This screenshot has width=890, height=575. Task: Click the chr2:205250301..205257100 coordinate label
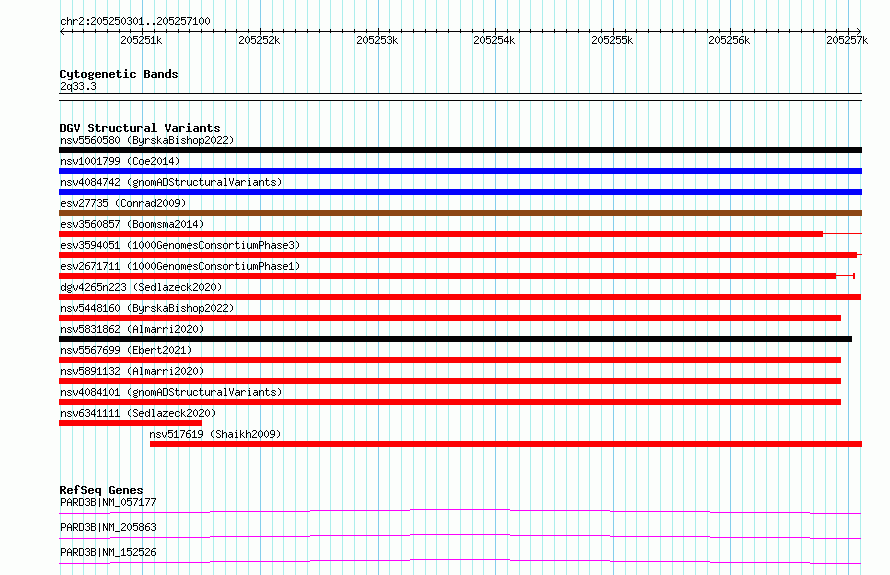135,21
